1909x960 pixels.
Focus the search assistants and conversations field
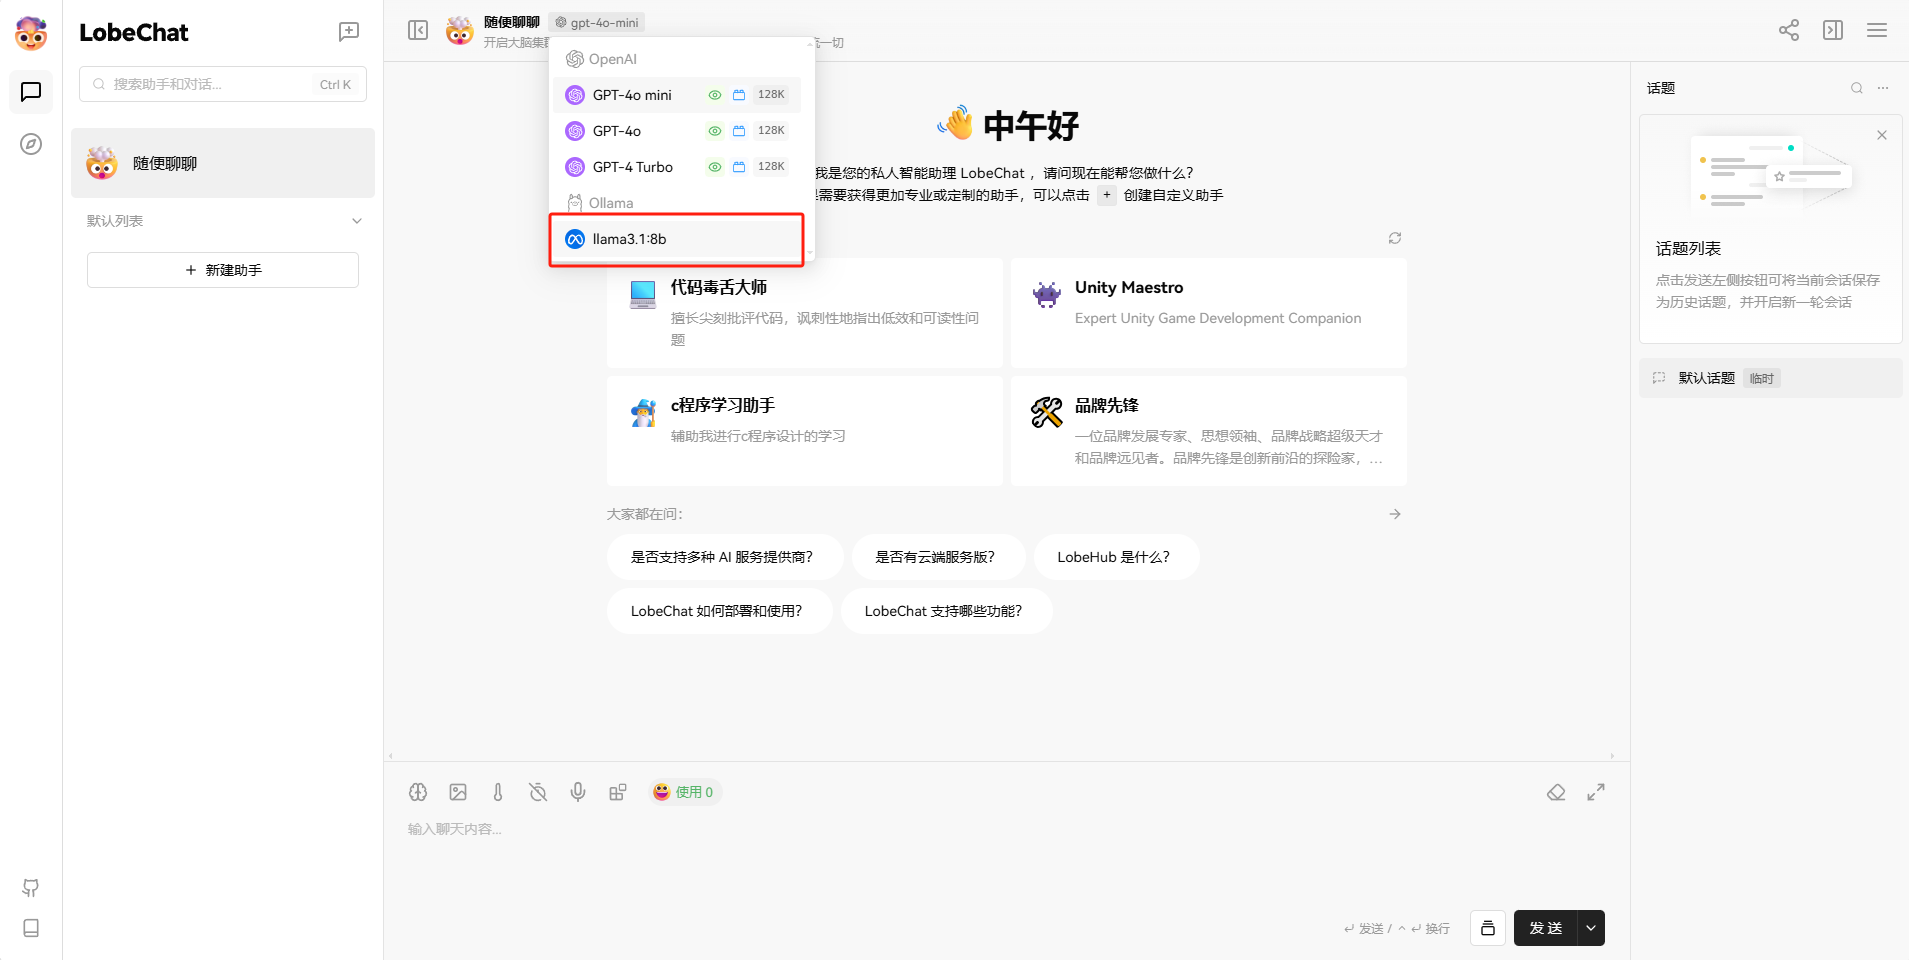click(223, 84)
